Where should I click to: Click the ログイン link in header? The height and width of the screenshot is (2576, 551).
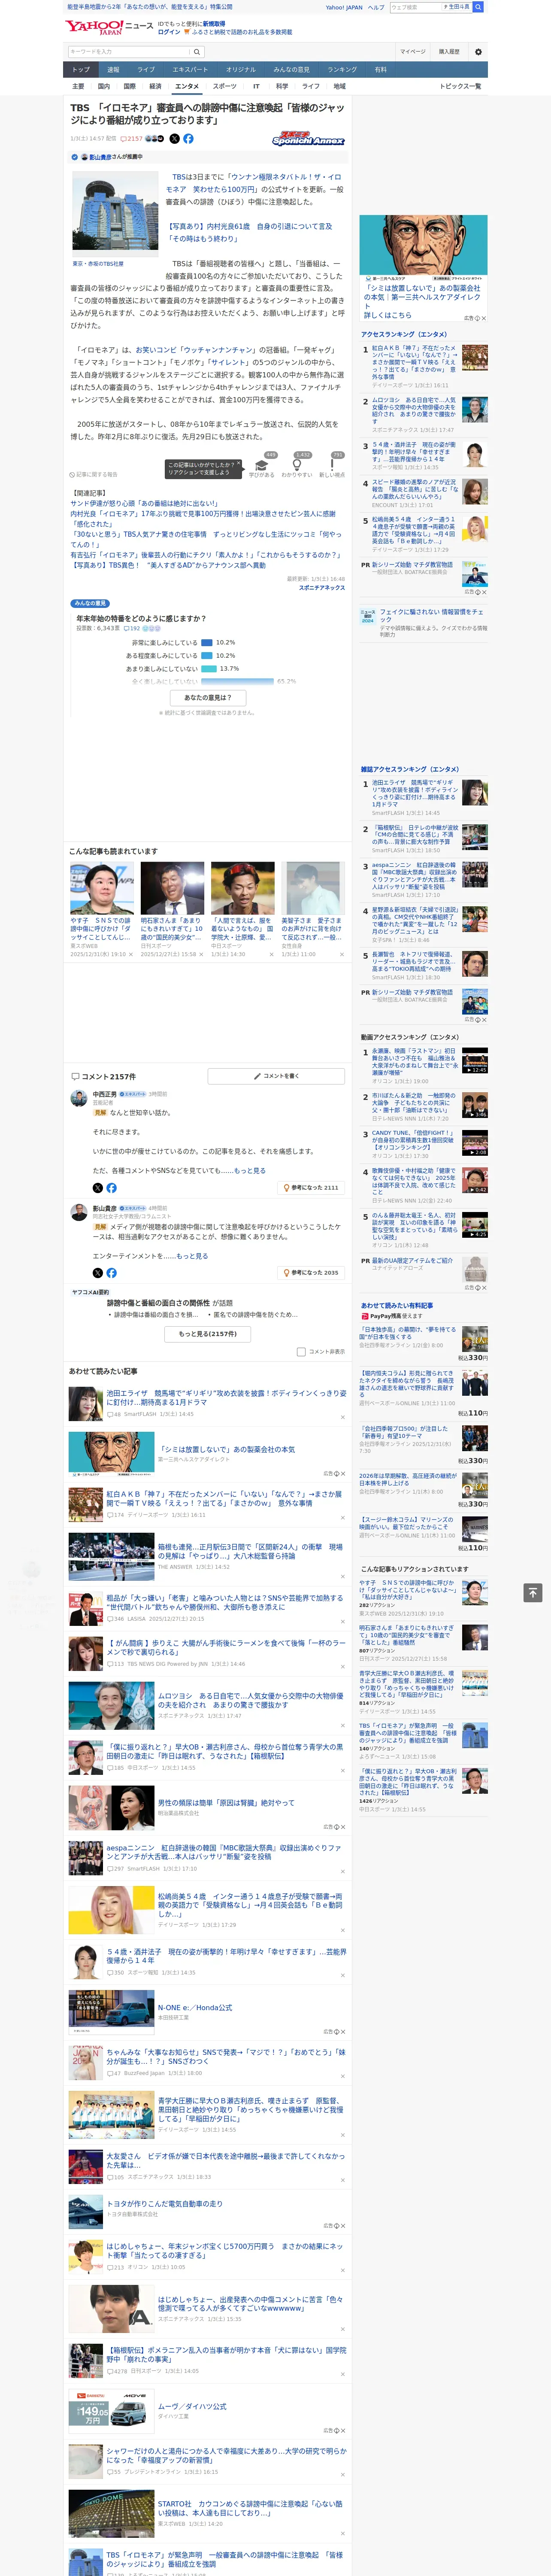[170, 32]
